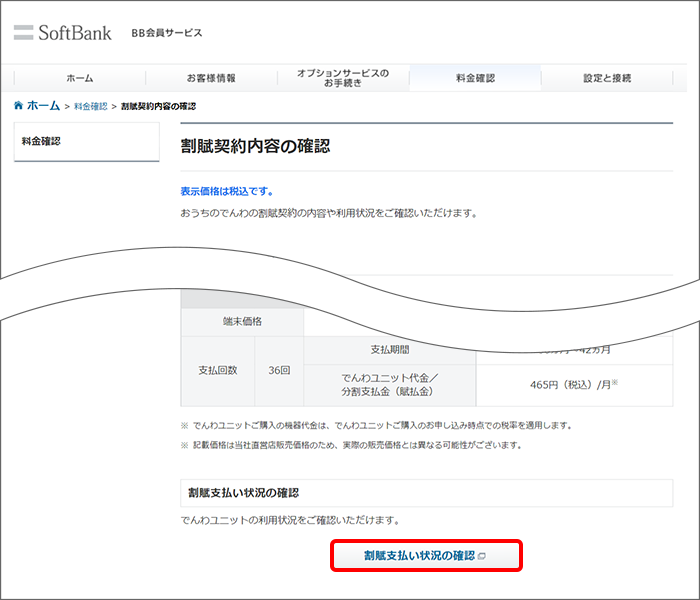
Task: Click the 465円（税込）/月 value
Action: (x=574, y=385)
